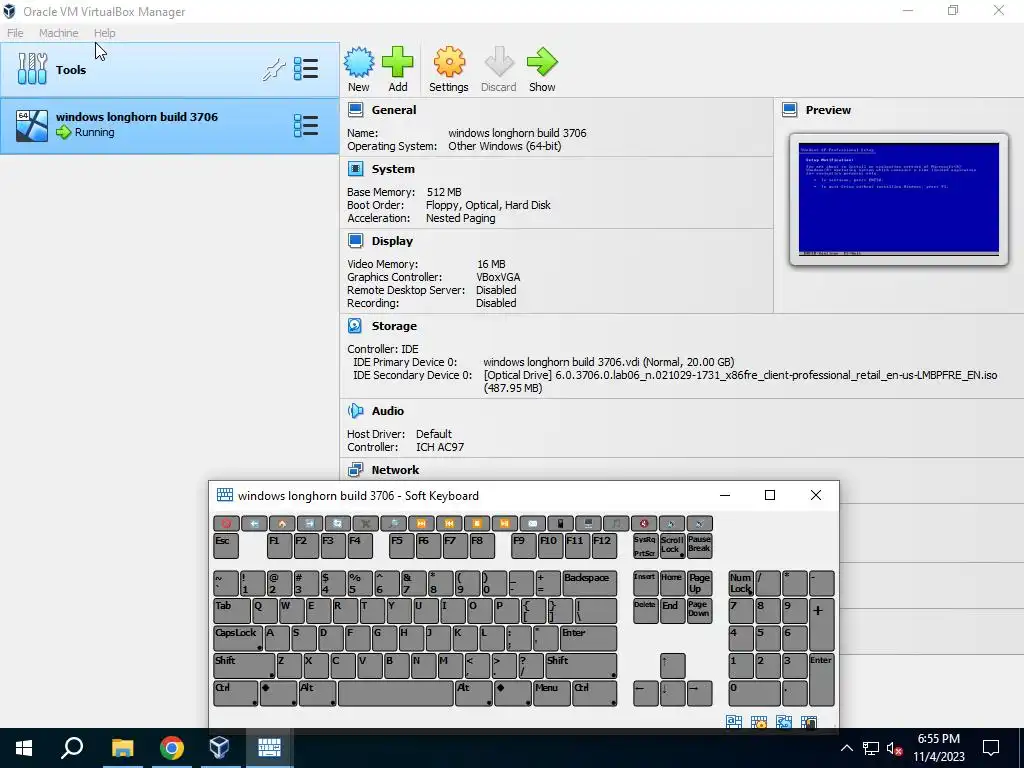This screenshot has width=1024, height=768.
Task: Click the soft keyboard media Previous Track key
Action: point(449,524)
